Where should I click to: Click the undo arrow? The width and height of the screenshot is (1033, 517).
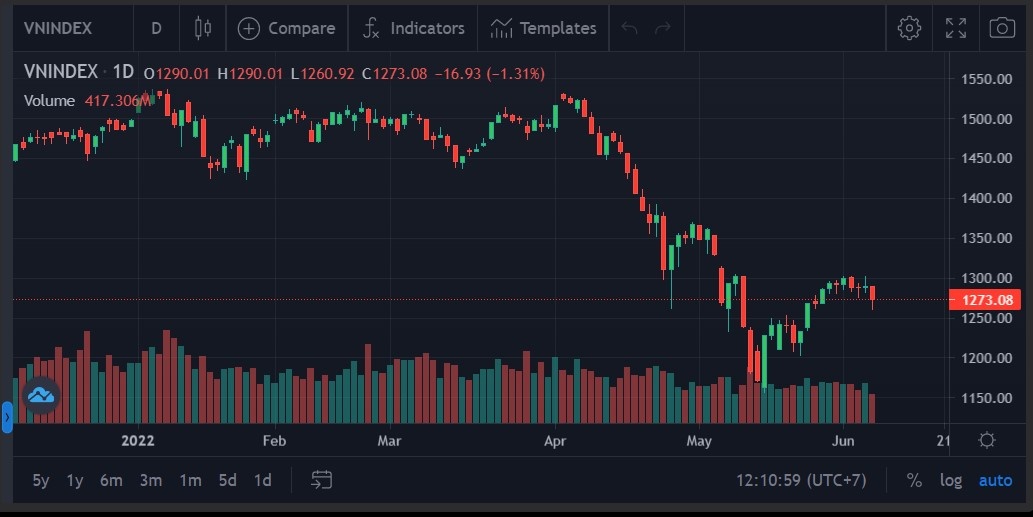tap(629, 28)
